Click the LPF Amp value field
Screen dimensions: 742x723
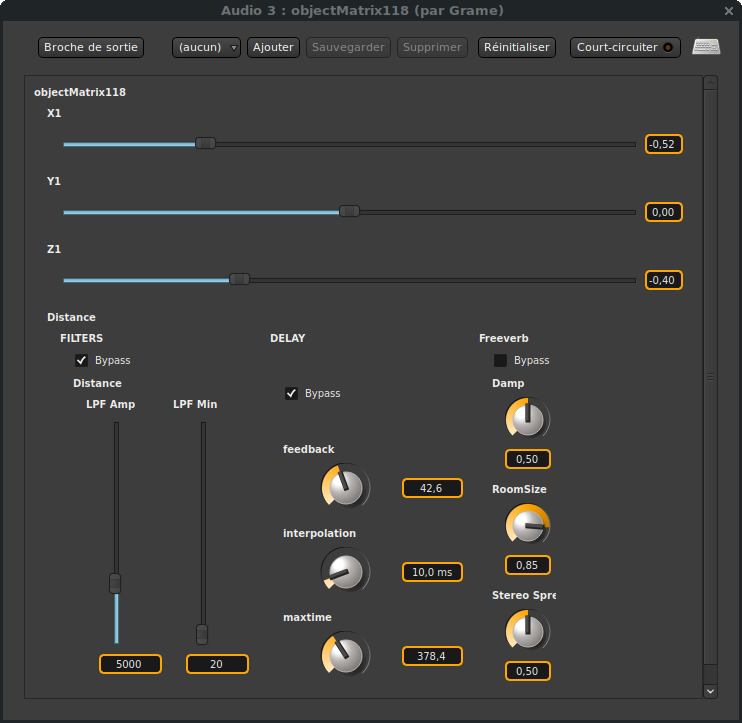(x=130, y=664)
